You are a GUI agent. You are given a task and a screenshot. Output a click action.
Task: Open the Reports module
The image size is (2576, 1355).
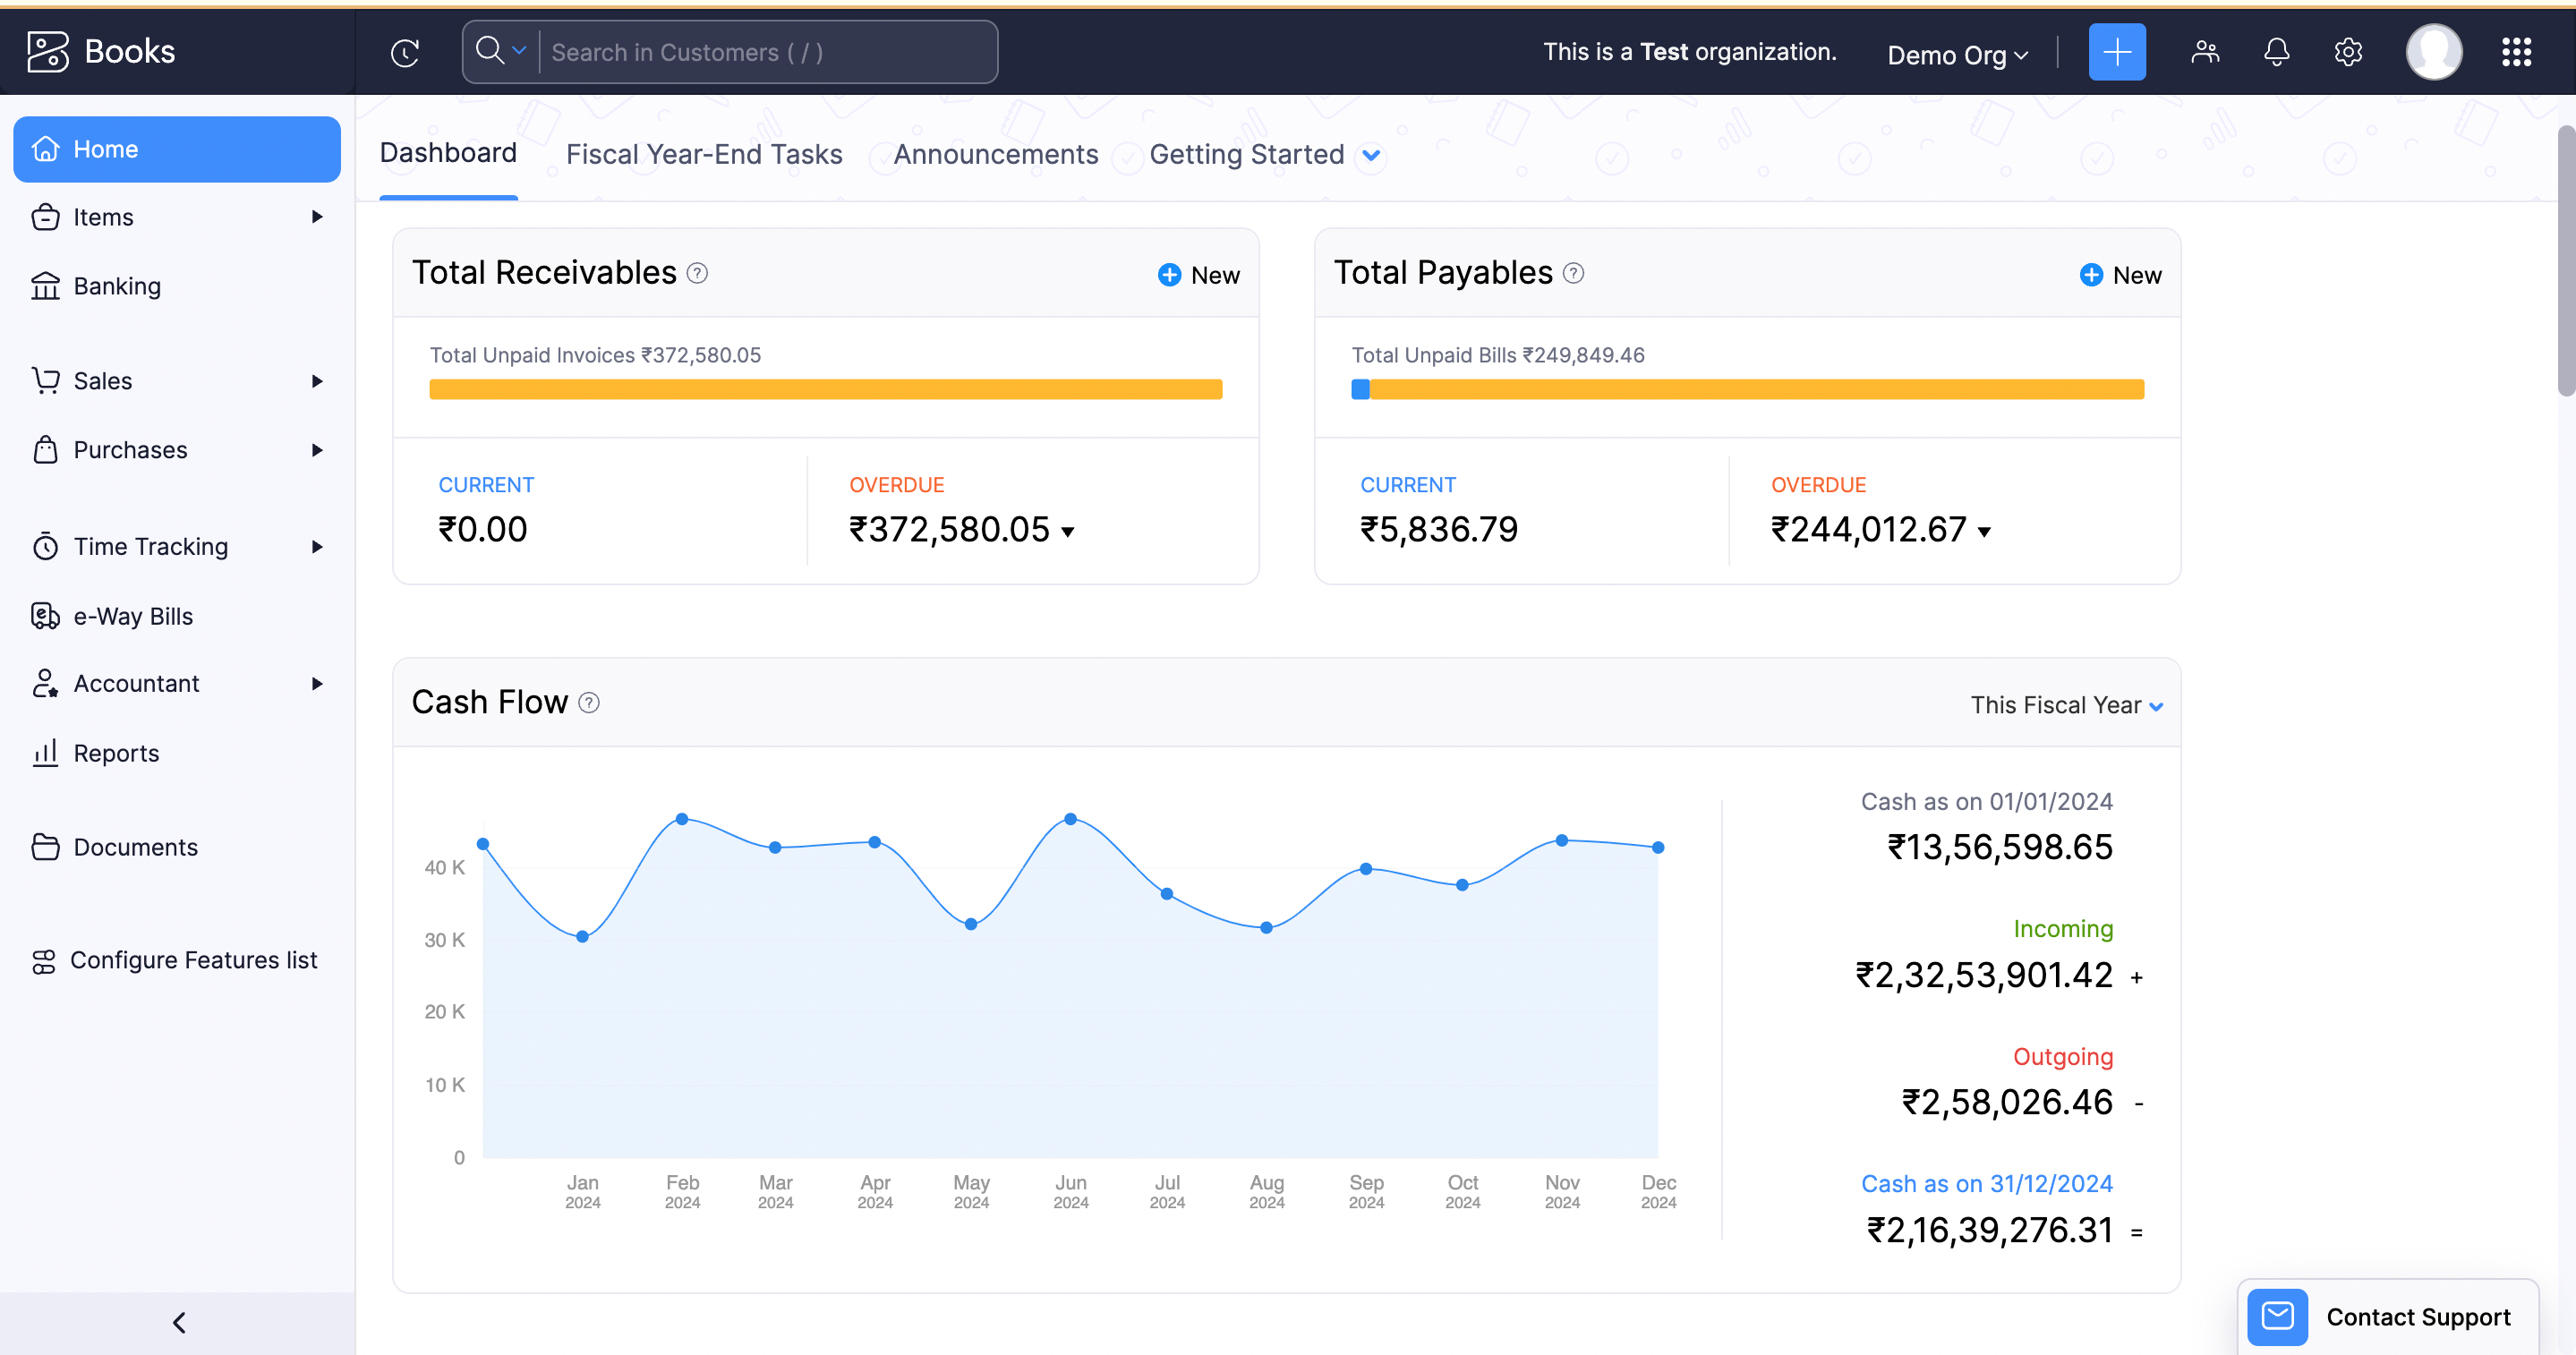(116, 752)
